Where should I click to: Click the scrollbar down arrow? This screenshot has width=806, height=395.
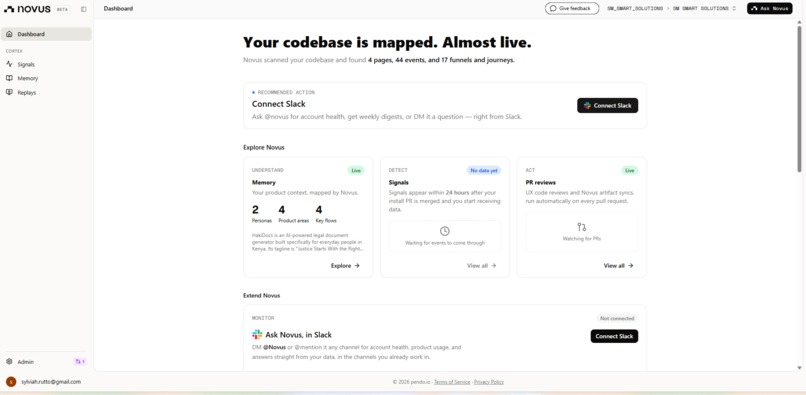click(799, 368)
